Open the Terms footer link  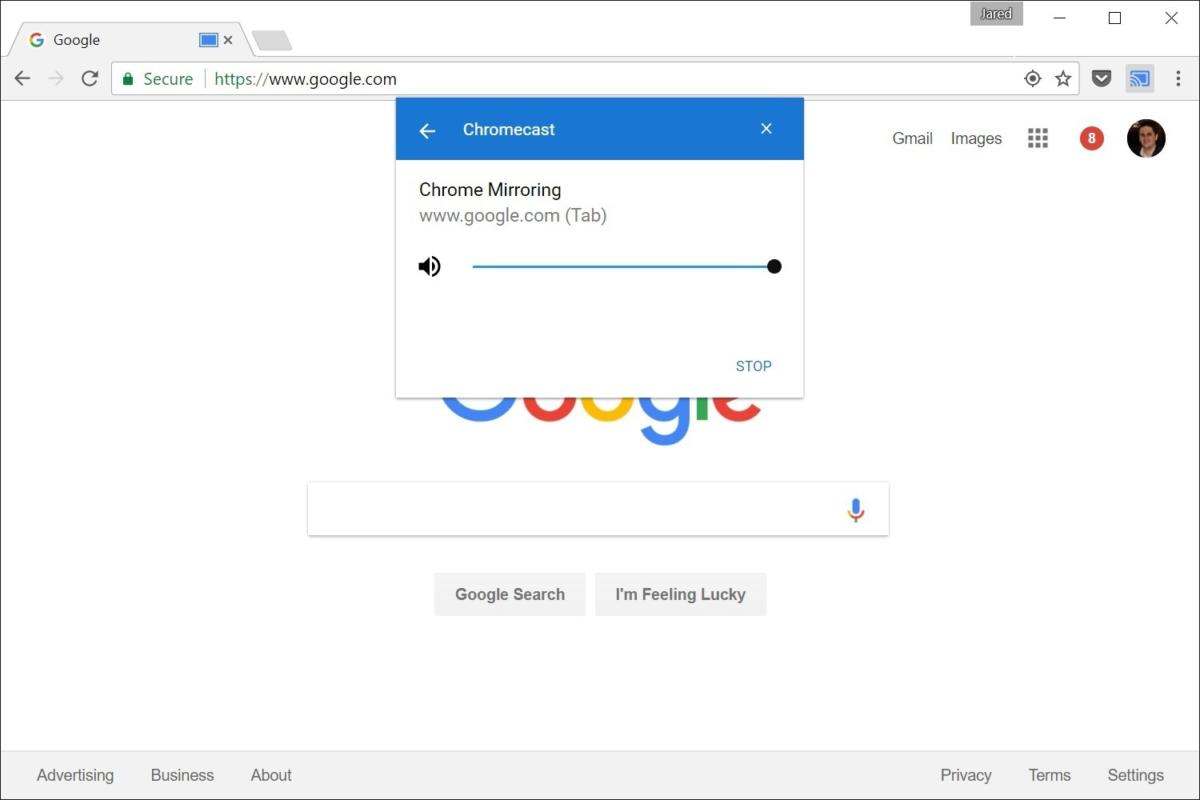click(x=1049, y=775)
